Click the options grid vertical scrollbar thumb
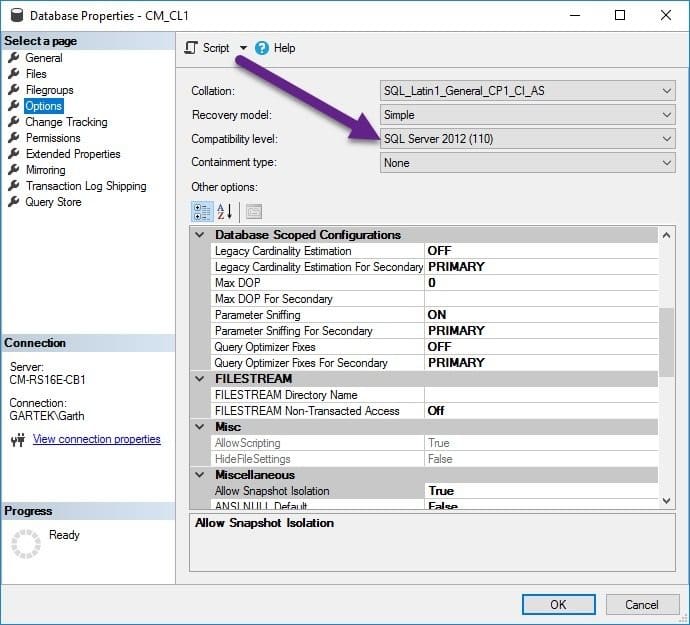690x625 pixels. [666, 342]
